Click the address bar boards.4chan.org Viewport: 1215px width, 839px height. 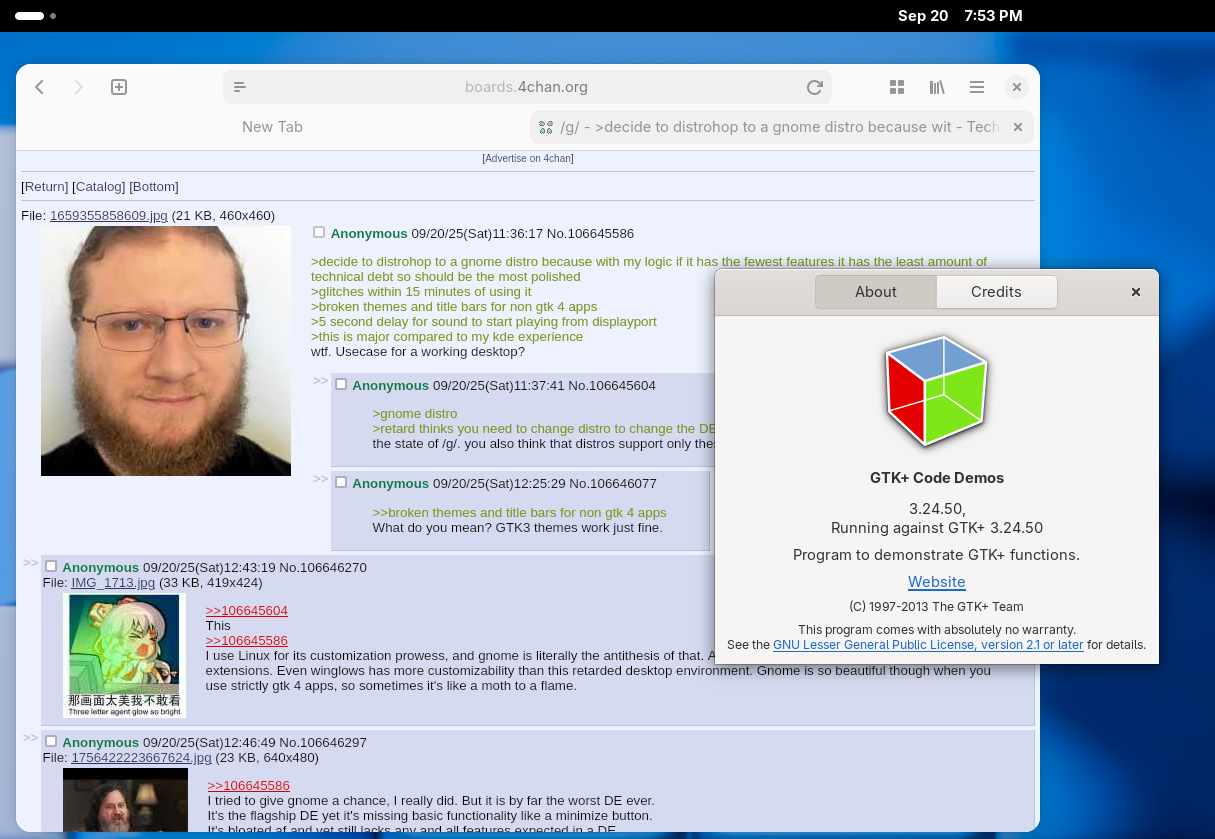tap(527, 87)
